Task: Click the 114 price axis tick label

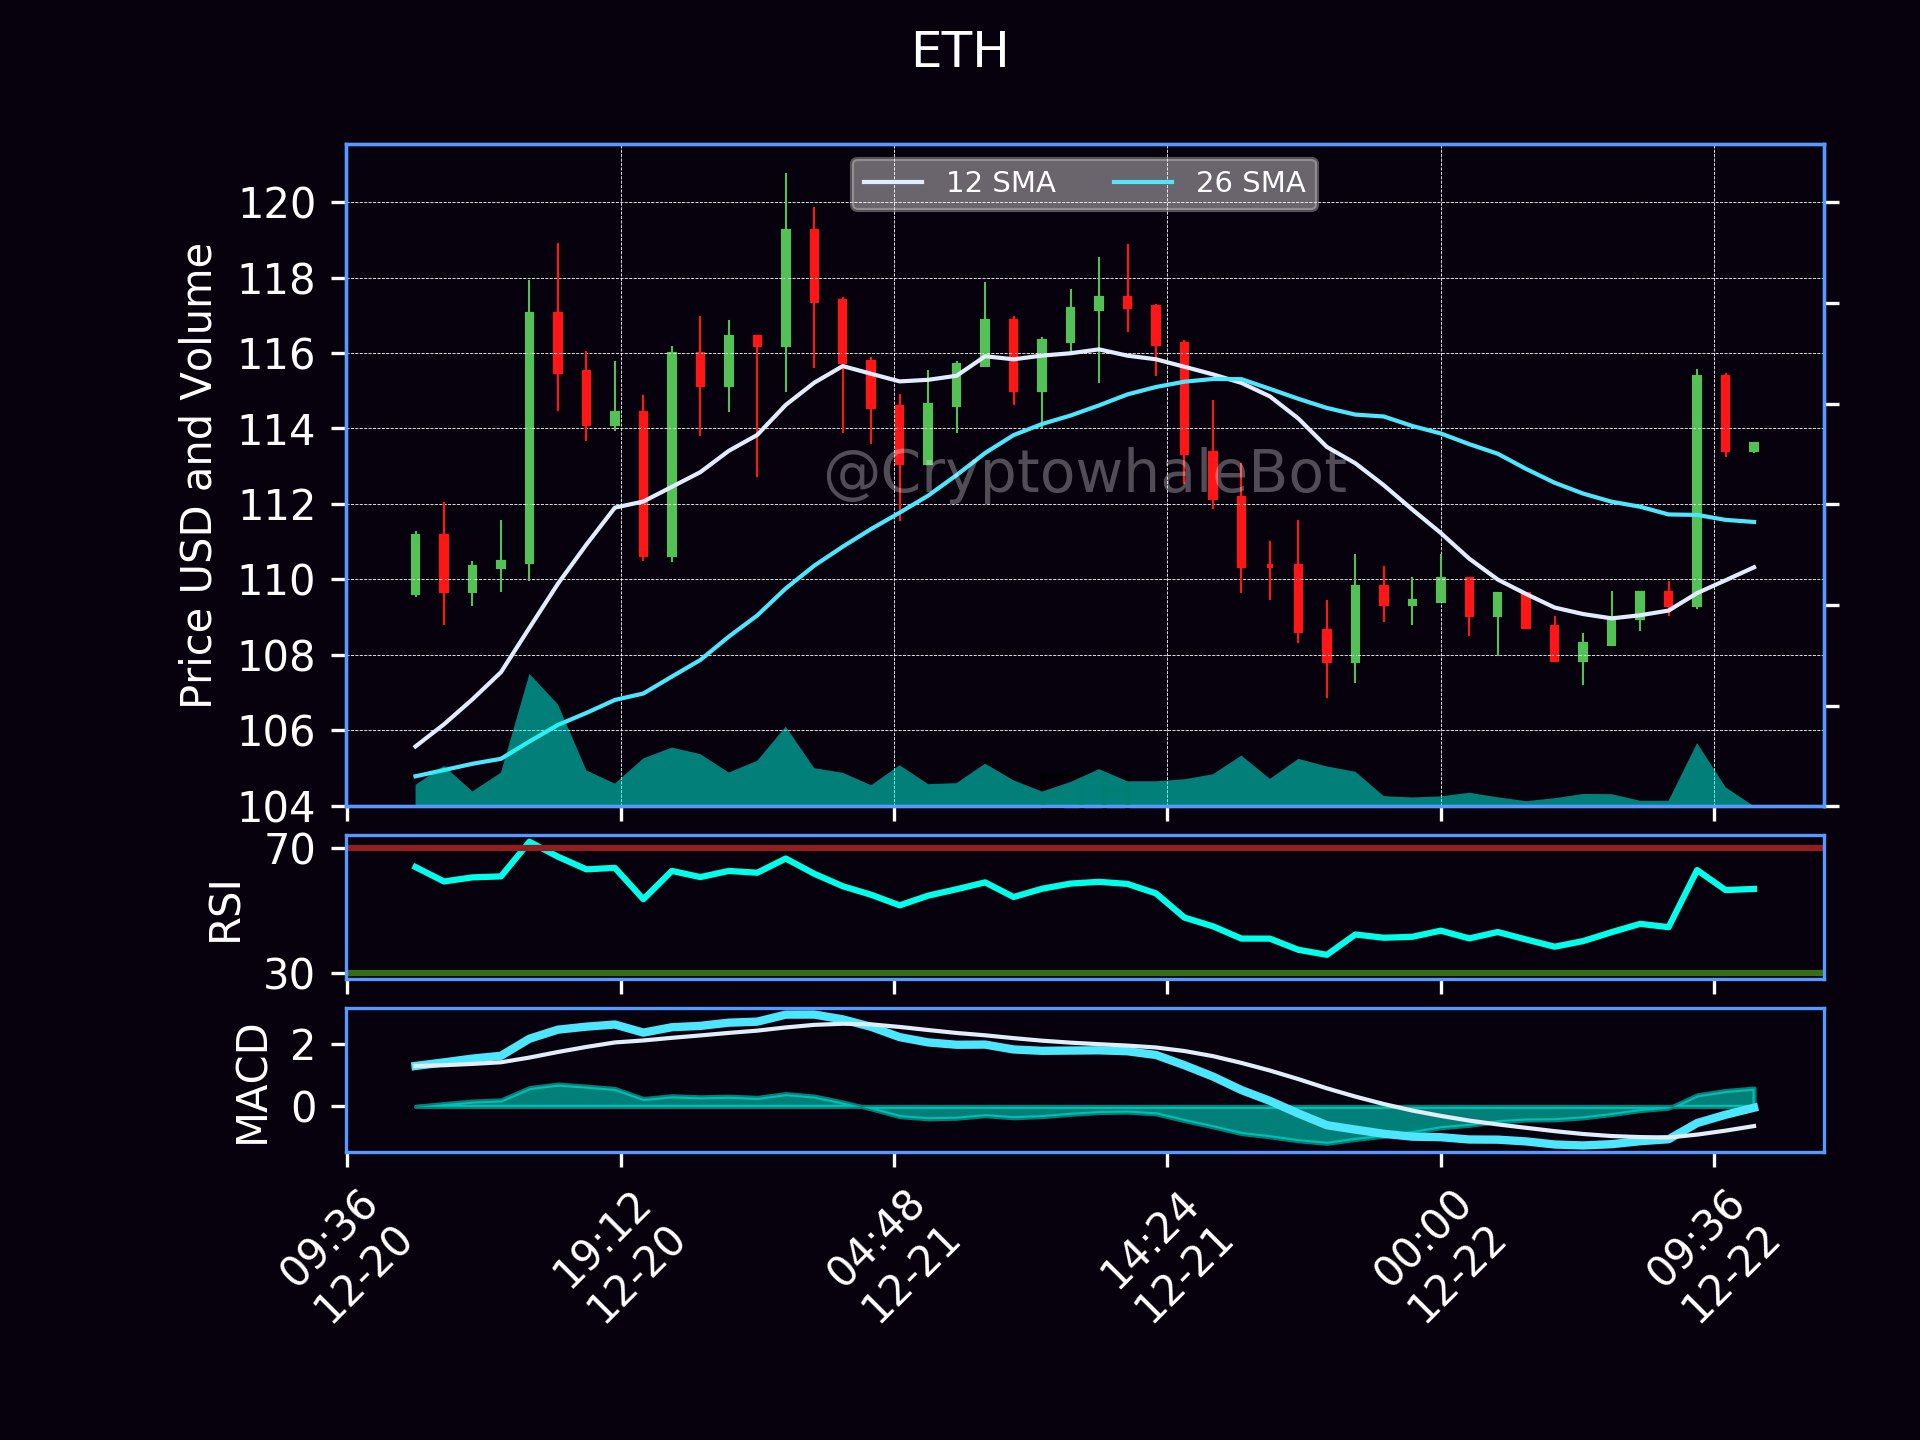Action: [276, 431]
